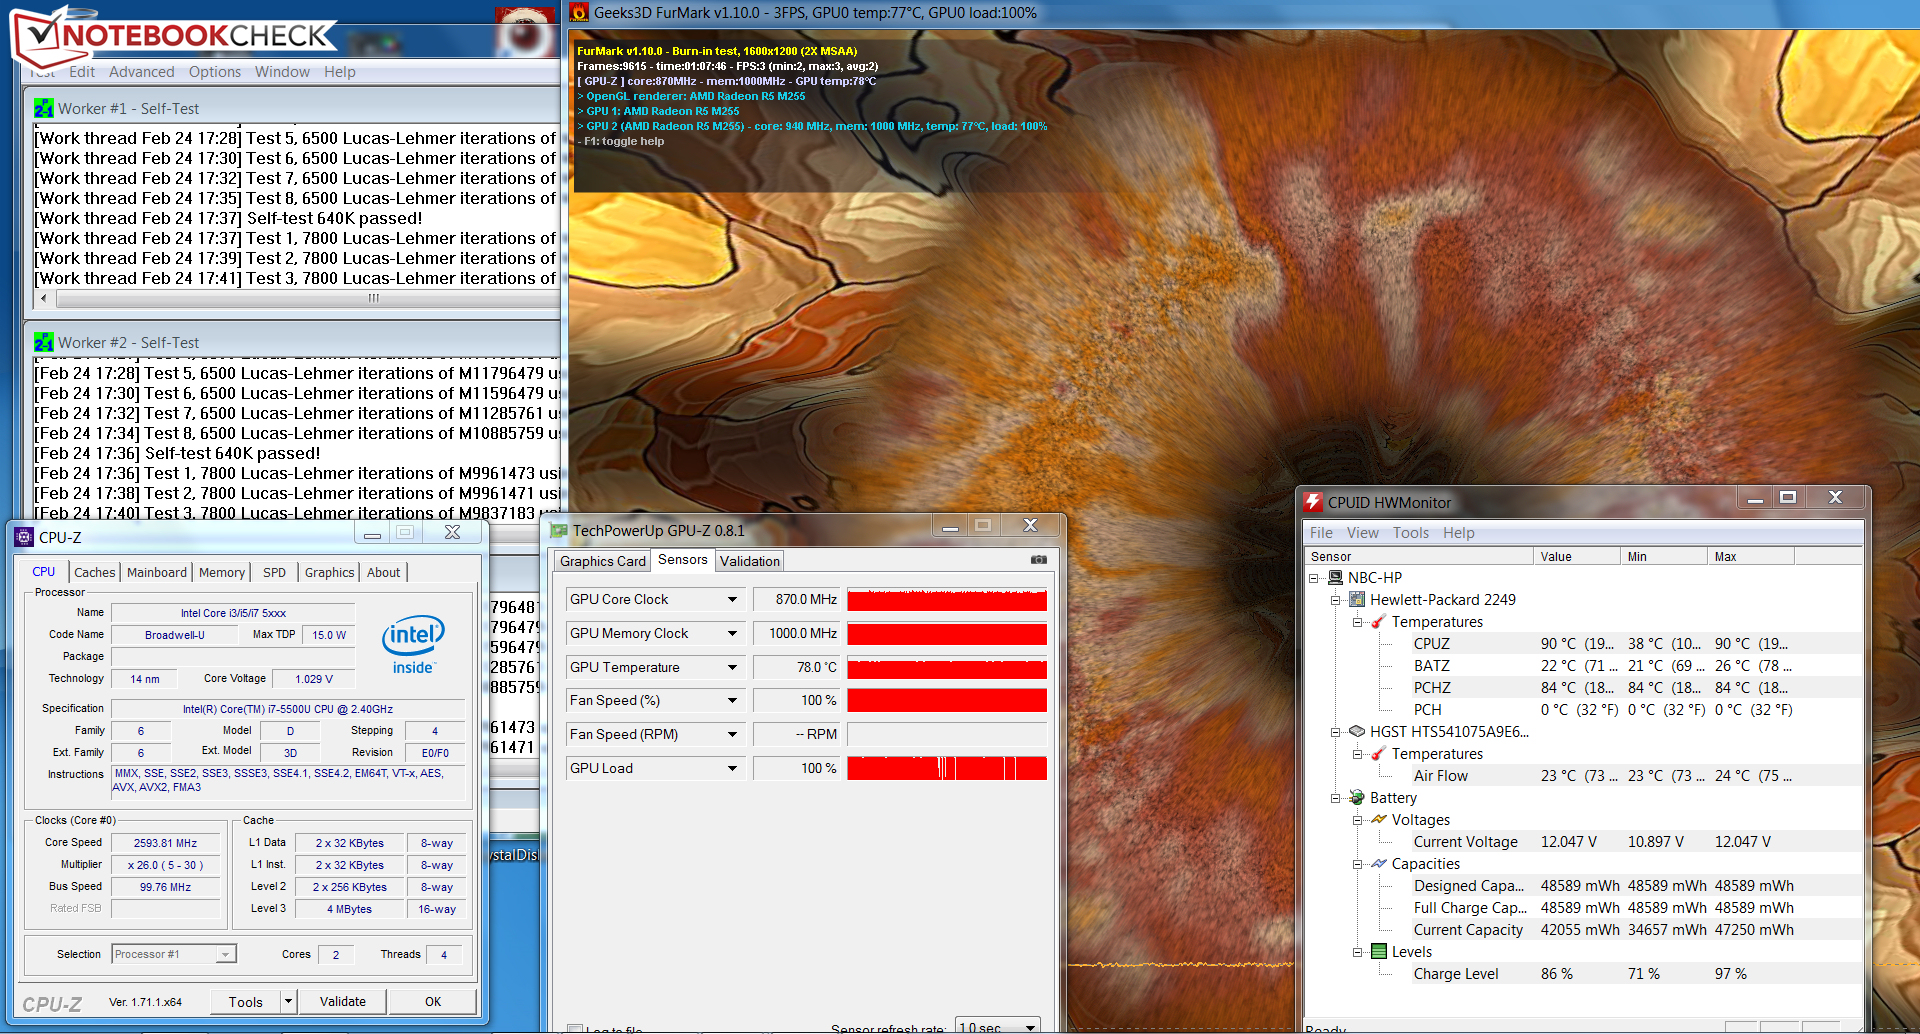Open the HWMonitor File menu
The height and width of the screenshot is (1034, 1920).
1321,533
